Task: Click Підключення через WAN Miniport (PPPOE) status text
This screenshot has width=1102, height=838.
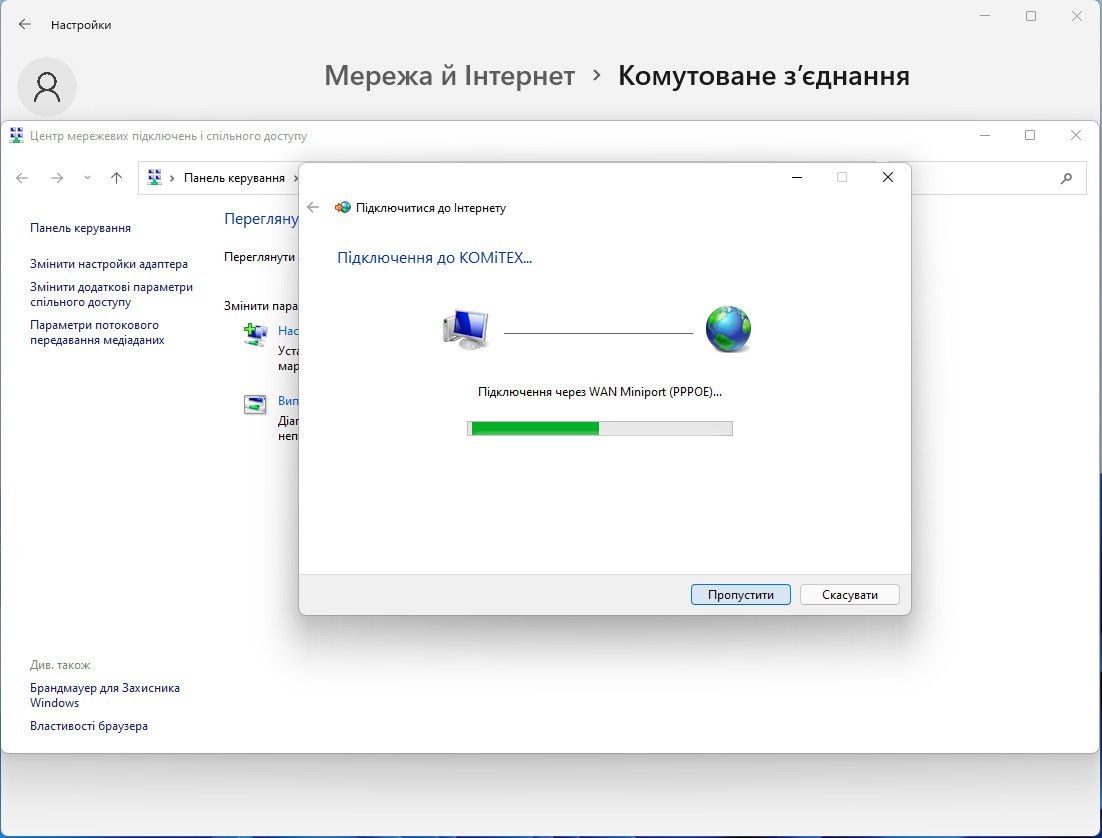Action: (x=599, y=392)
